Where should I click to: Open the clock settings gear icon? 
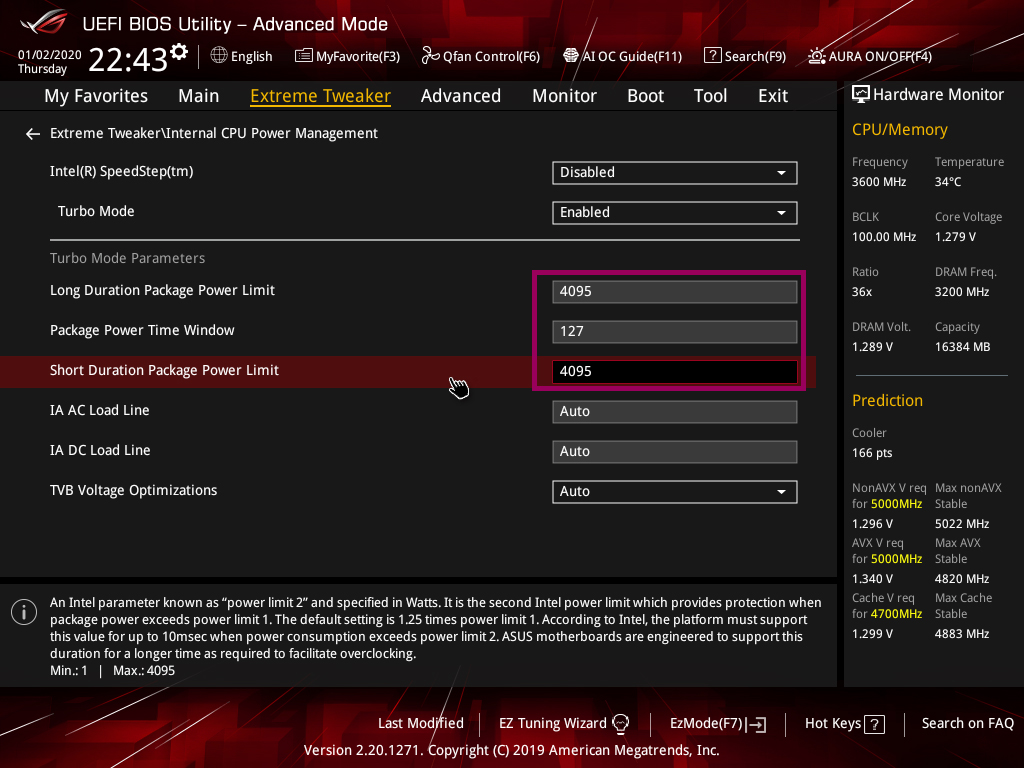pyautogui.click(x=179, y=51)
